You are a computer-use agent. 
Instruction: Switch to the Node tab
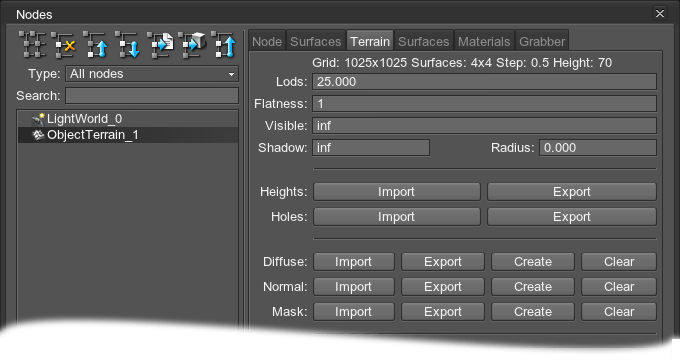click(267, 41)
